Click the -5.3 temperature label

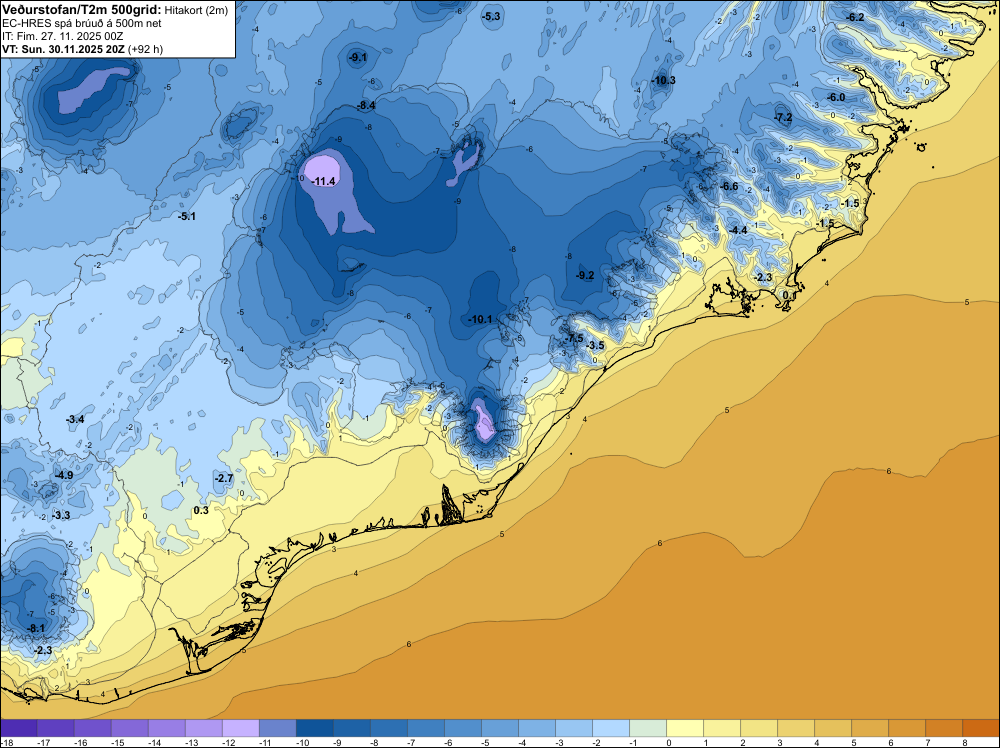point(492,17)
